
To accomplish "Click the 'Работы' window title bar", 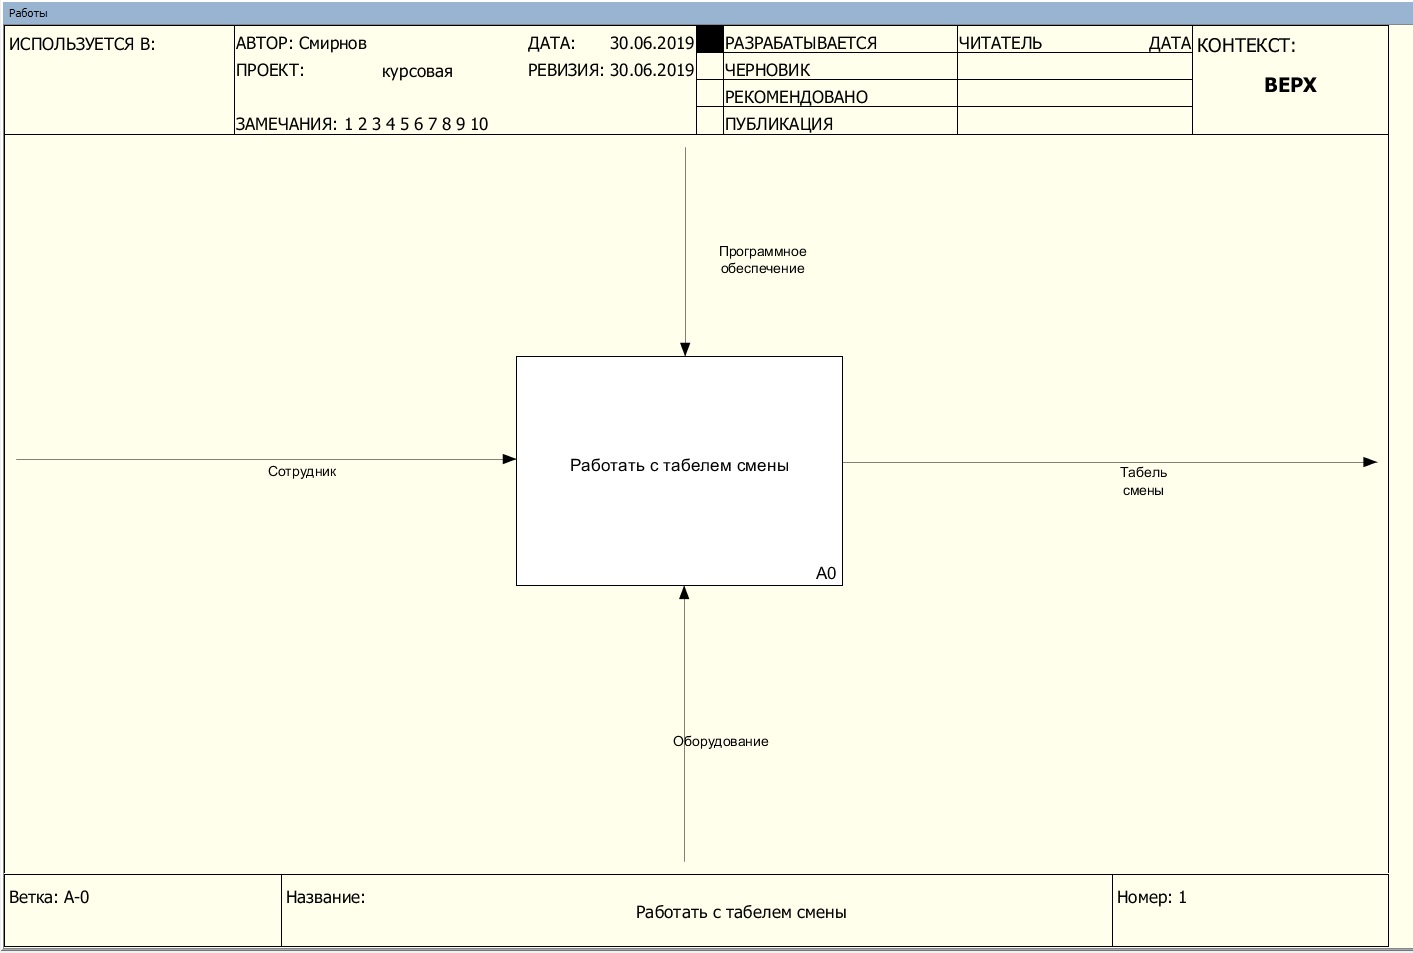I will point(706,13).
